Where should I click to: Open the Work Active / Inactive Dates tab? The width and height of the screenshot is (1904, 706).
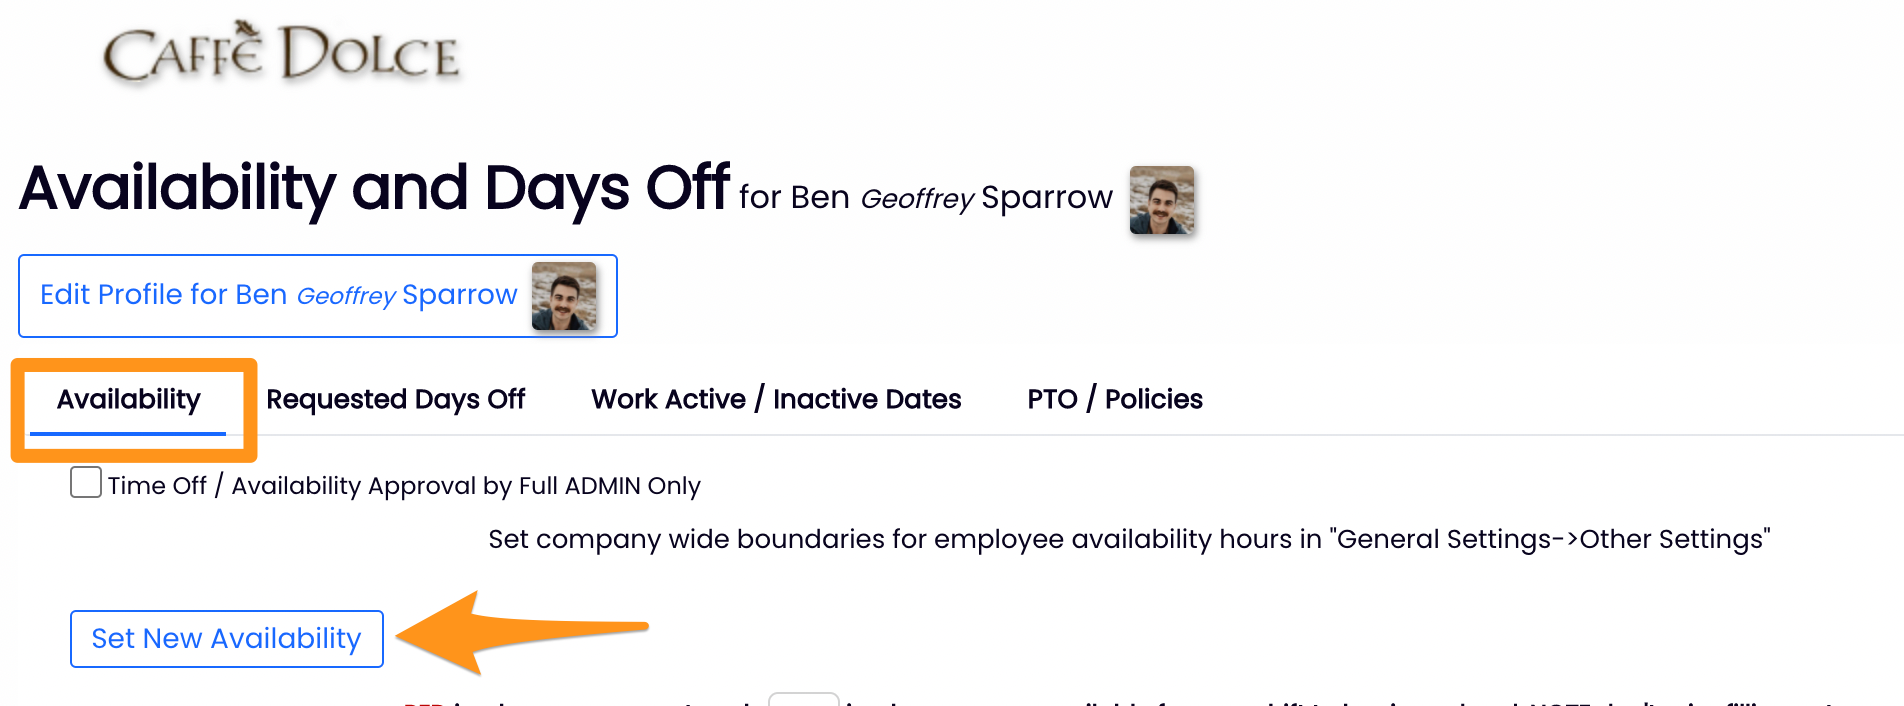(x=776, y=399)
